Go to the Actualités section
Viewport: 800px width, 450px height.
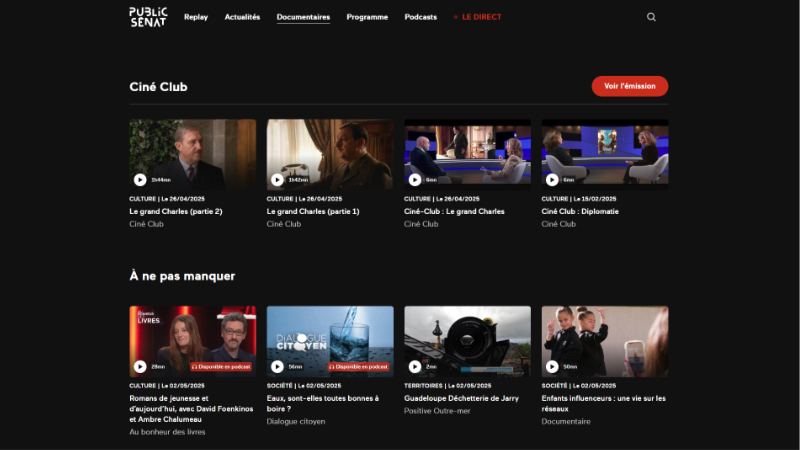pyautogui.click(x=242, y=17)
